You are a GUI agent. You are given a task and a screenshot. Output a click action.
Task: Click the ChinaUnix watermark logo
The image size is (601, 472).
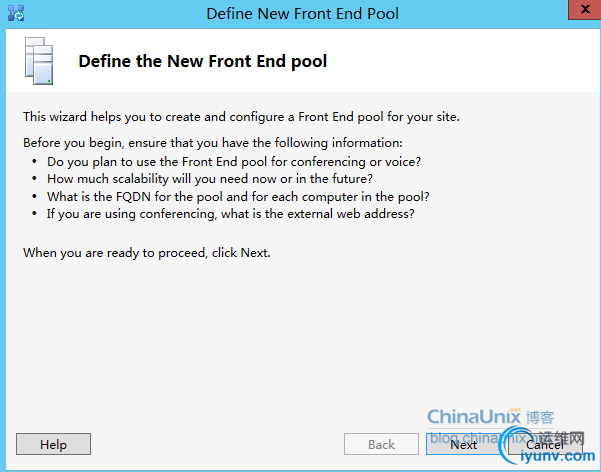474,416
